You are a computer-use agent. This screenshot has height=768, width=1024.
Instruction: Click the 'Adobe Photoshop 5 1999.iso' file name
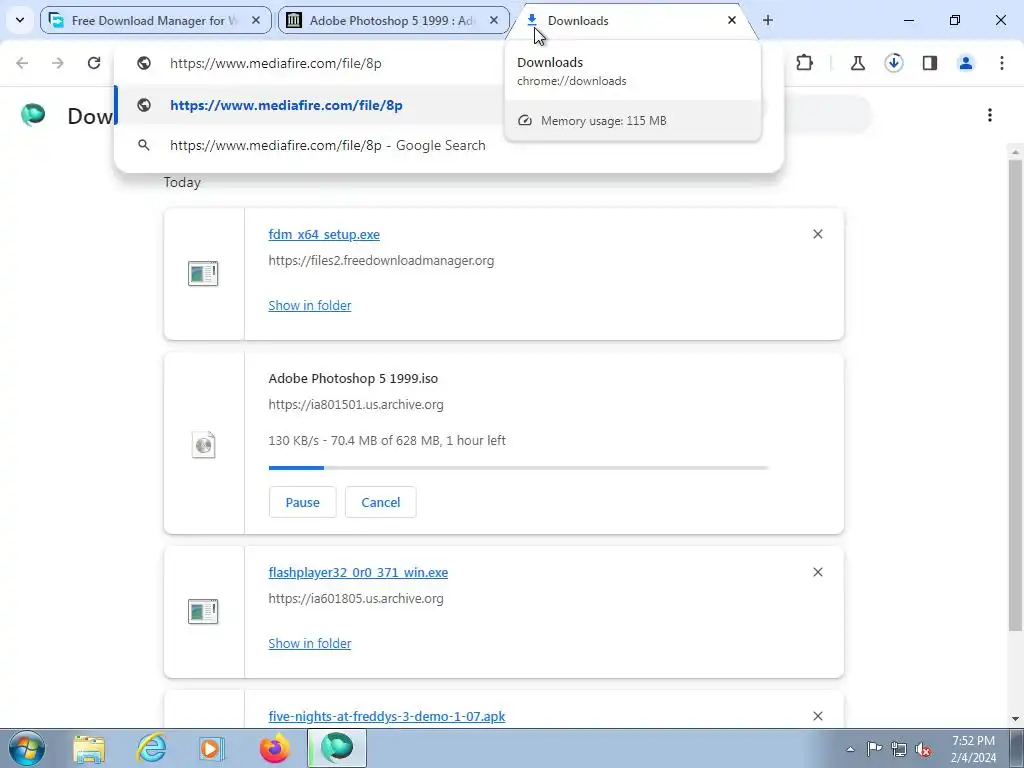coord(353,379)
